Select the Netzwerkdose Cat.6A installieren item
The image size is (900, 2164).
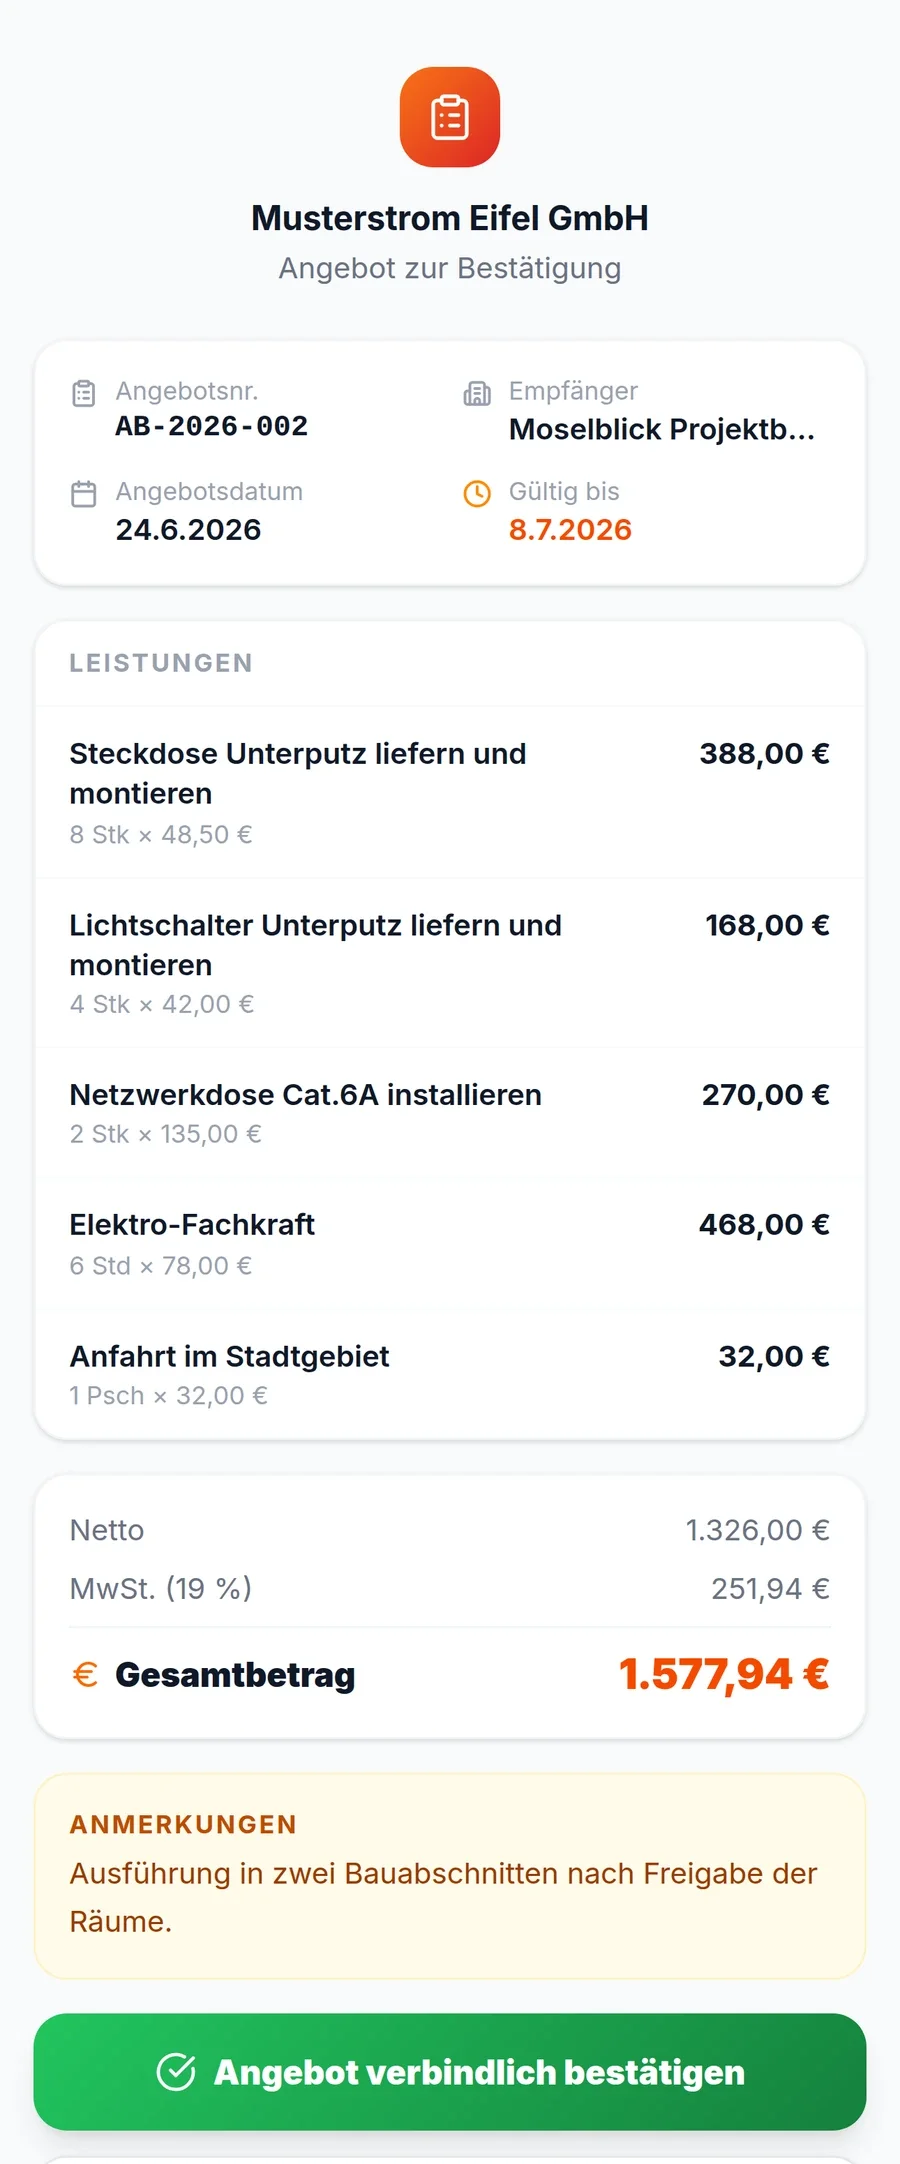[x=450, y=1113]
